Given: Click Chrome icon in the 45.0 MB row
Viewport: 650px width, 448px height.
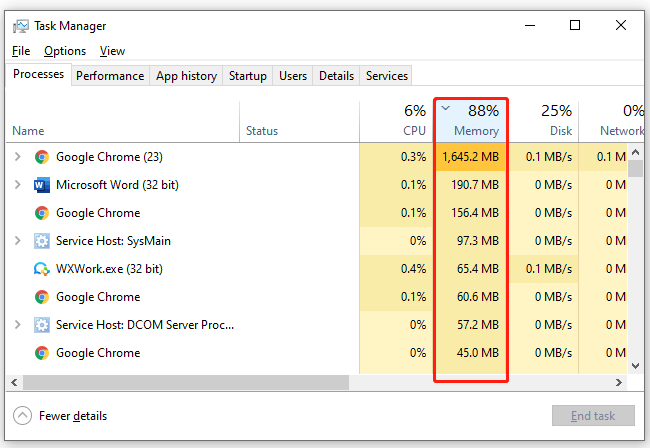Looking at the screenshot, I should coord(42,353).
